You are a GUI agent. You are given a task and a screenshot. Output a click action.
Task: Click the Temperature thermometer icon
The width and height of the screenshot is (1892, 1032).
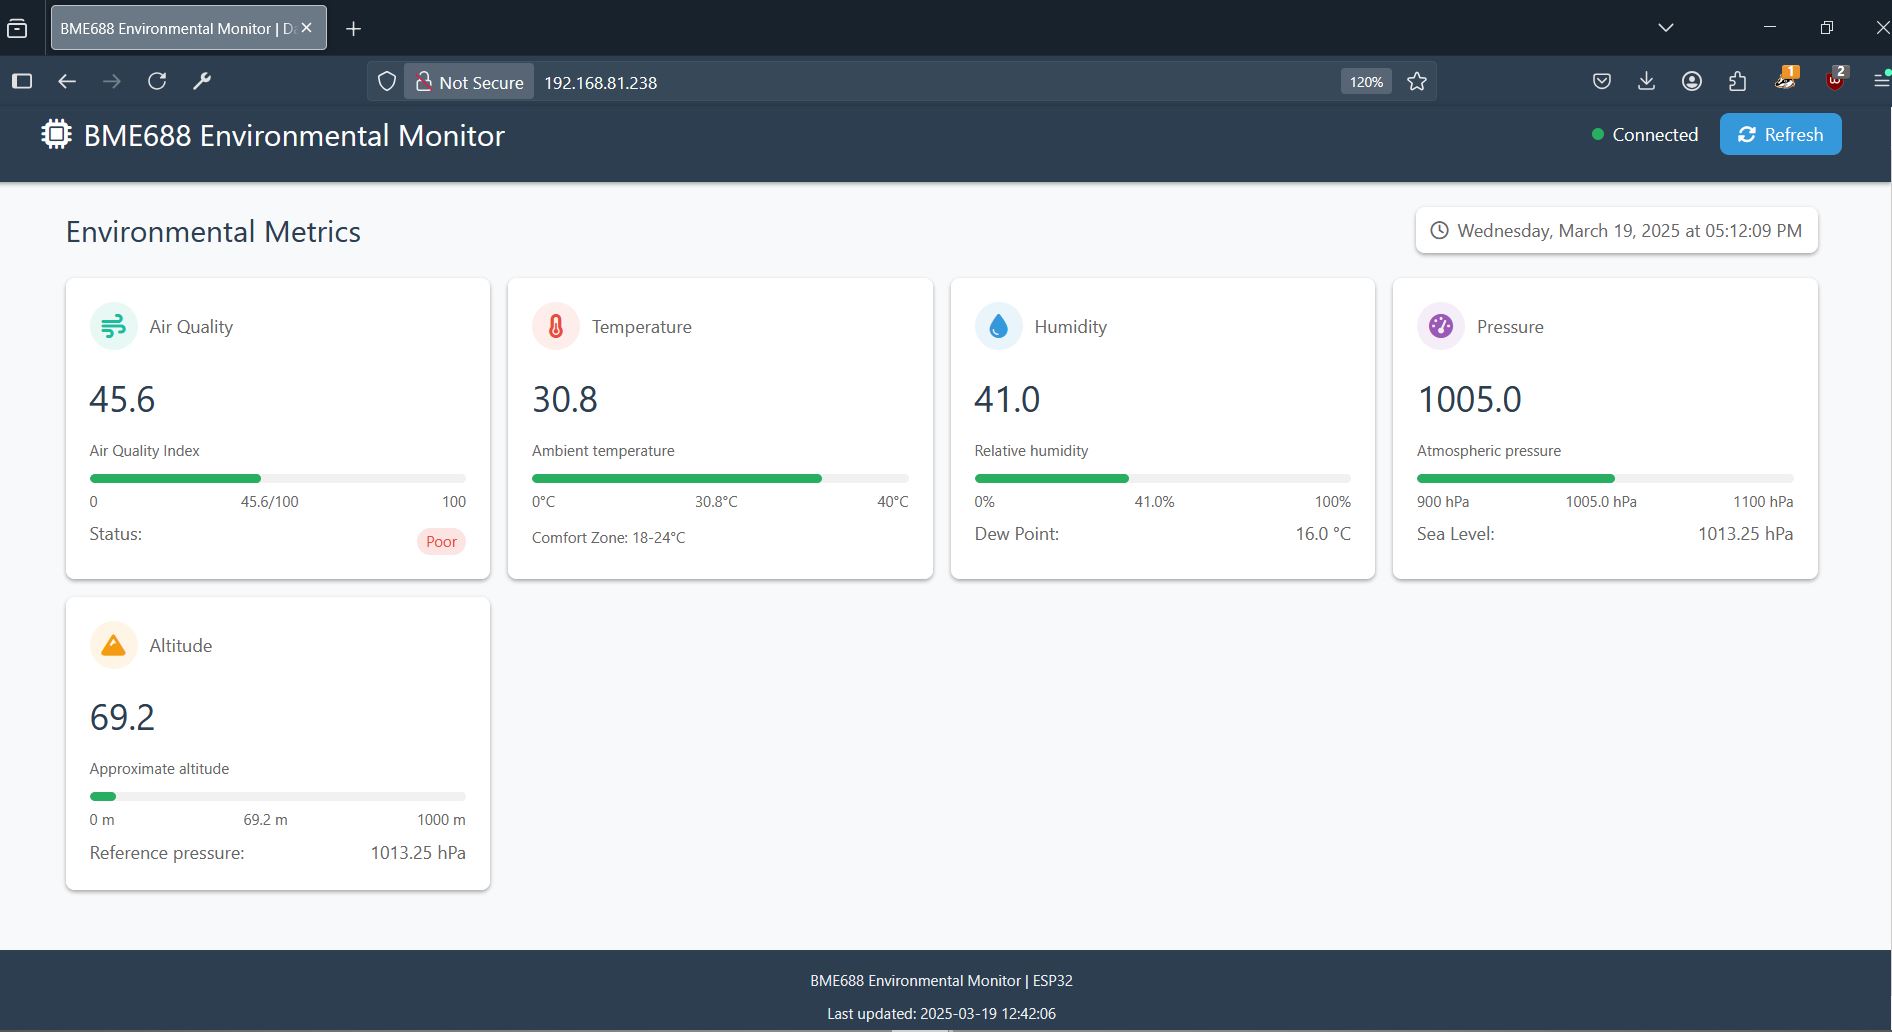(556, 326)
